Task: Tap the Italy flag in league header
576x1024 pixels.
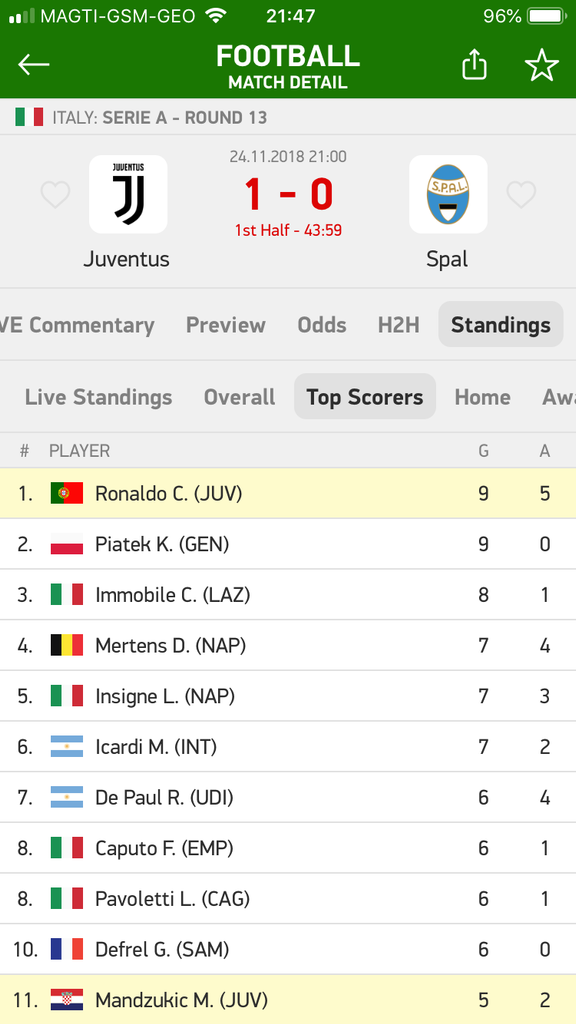Action: pos(29,118)
